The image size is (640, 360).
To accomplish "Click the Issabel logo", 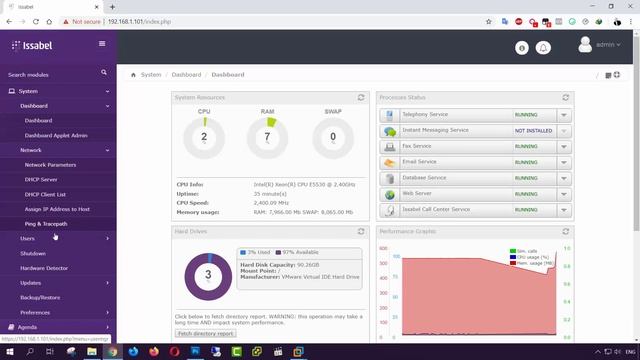I will (32, 45).
